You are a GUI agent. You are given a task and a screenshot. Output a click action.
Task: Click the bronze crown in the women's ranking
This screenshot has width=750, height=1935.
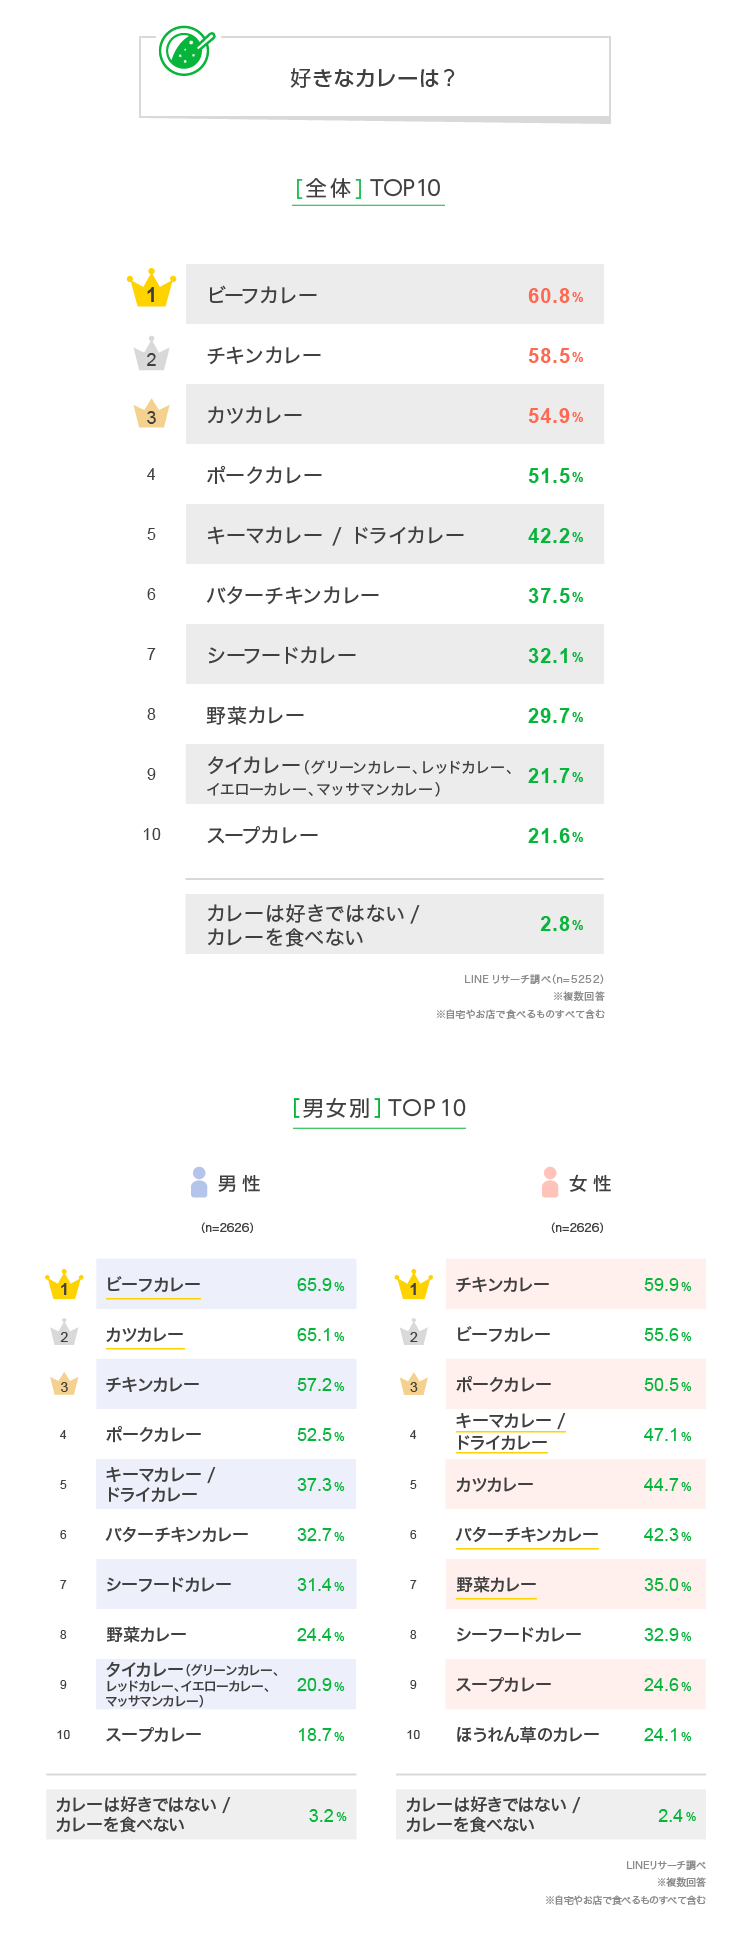[413, 1385]
